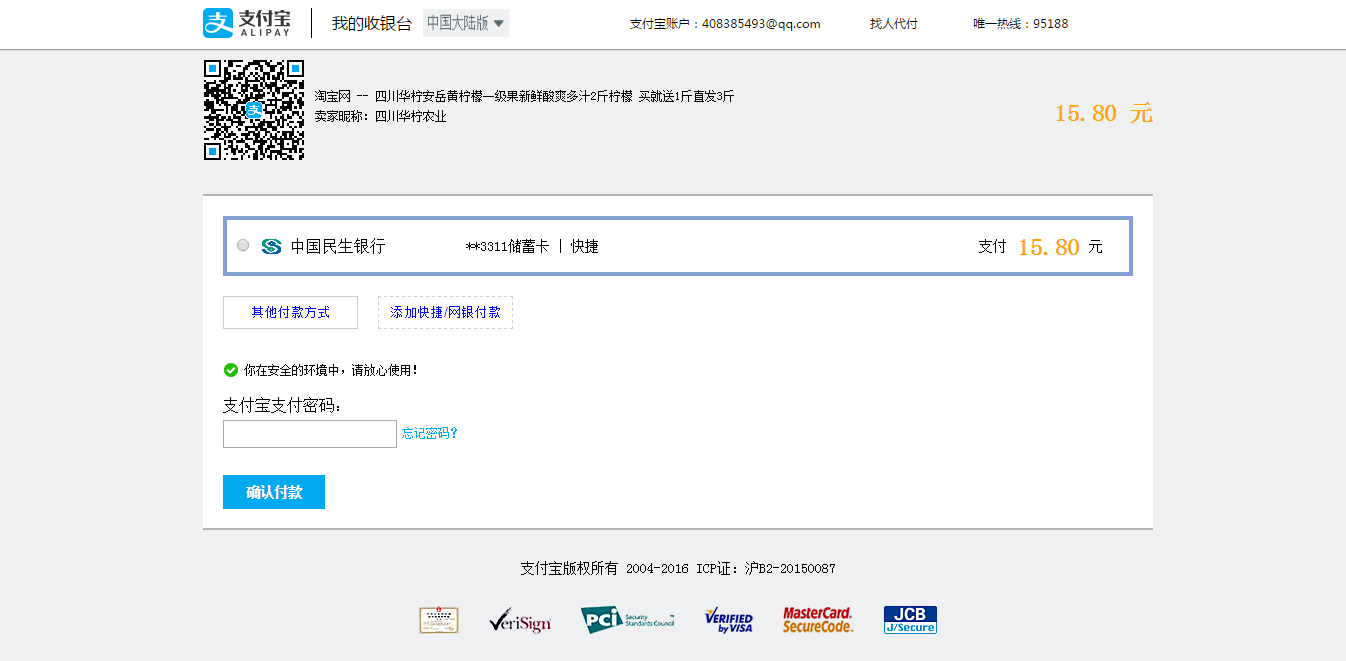Click the 支付 15.80 元 amount in bank row

point(1040,246)
